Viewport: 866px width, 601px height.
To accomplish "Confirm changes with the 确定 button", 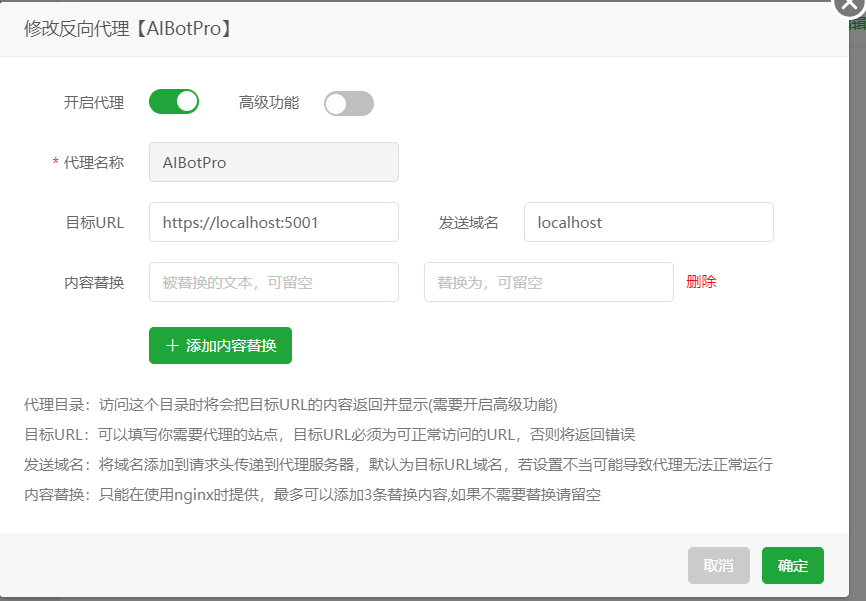I will [x=792, y=565].
